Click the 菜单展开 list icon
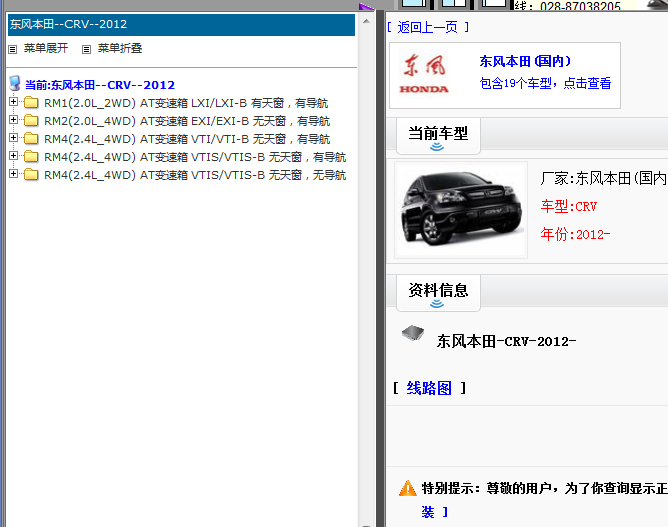 pos(13,49)
